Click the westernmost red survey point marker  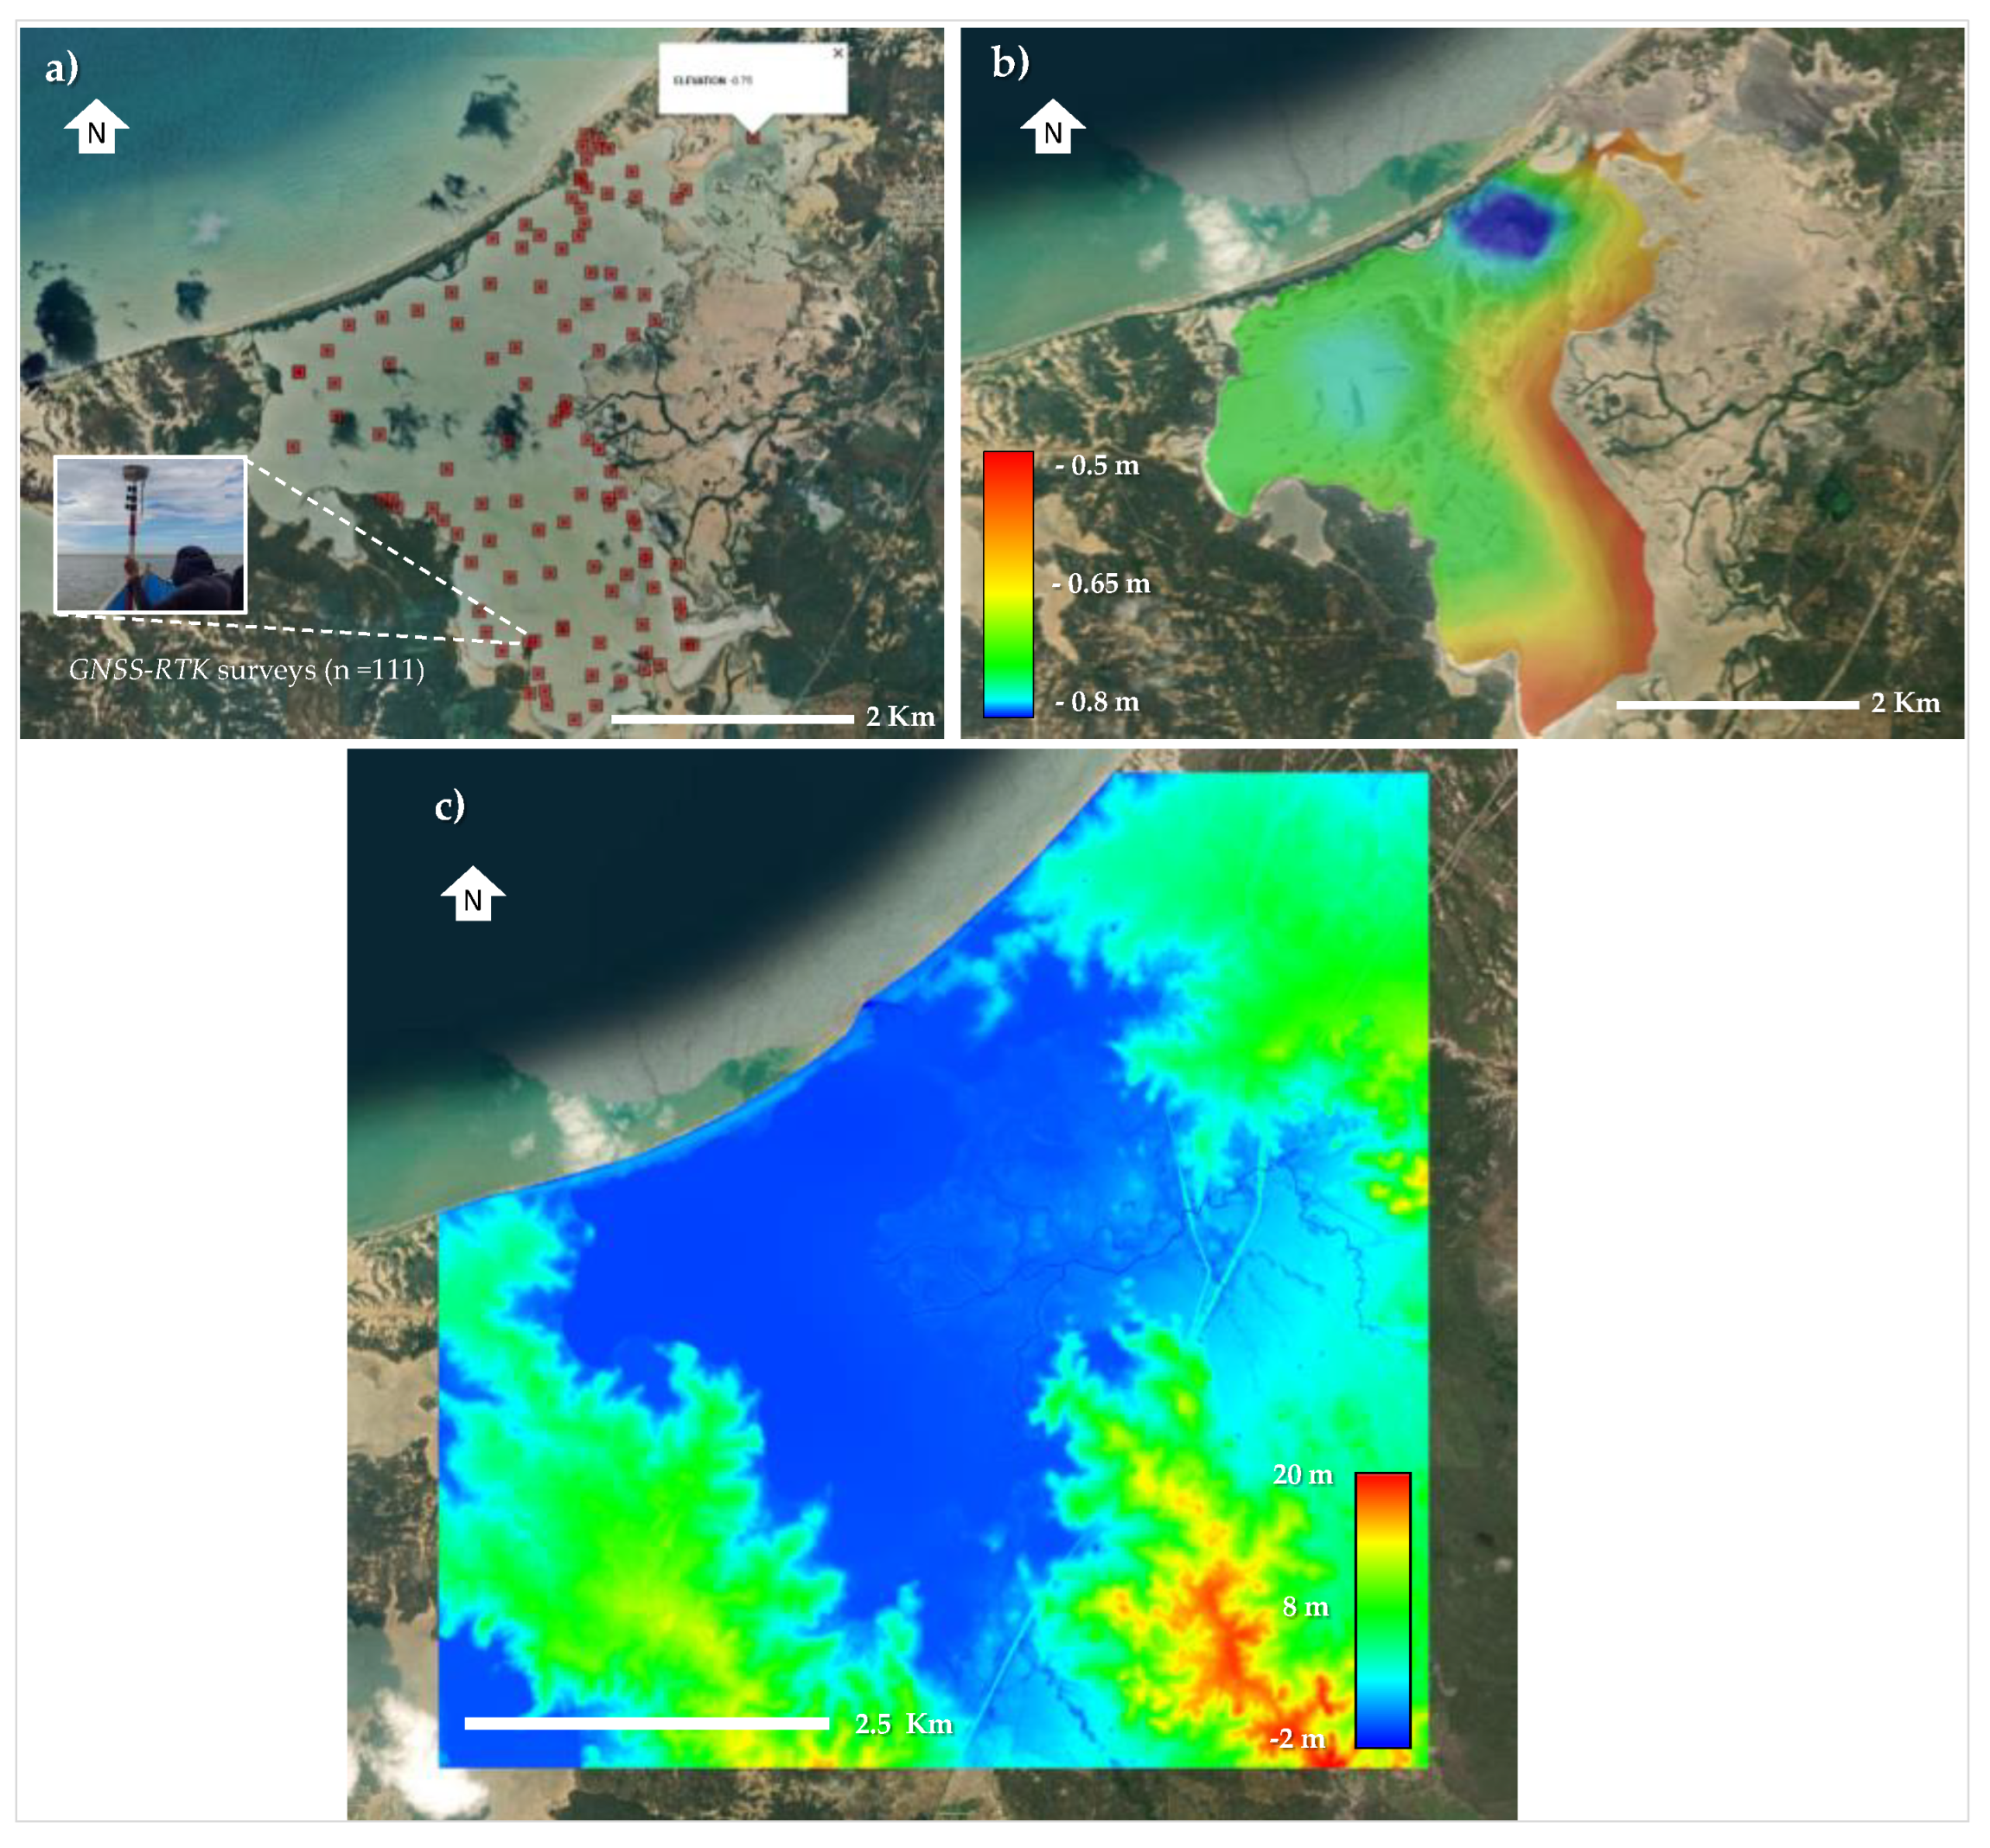click(293, 447)
